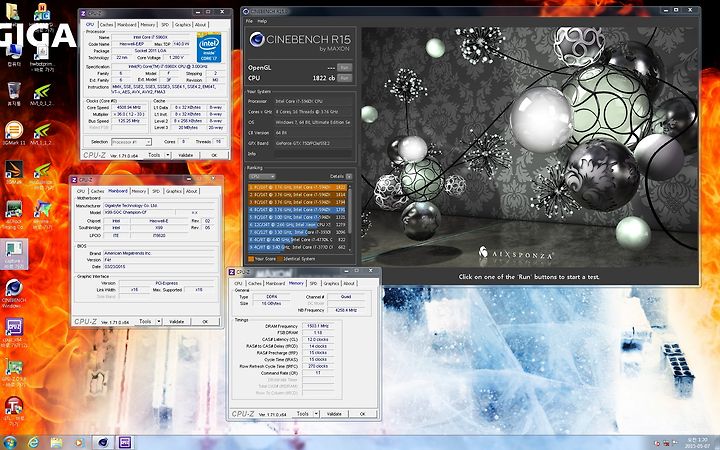Screen dimensions: 720x450
Task: Click the Details arrow in the Ranking panel
Action: (349, 176)
